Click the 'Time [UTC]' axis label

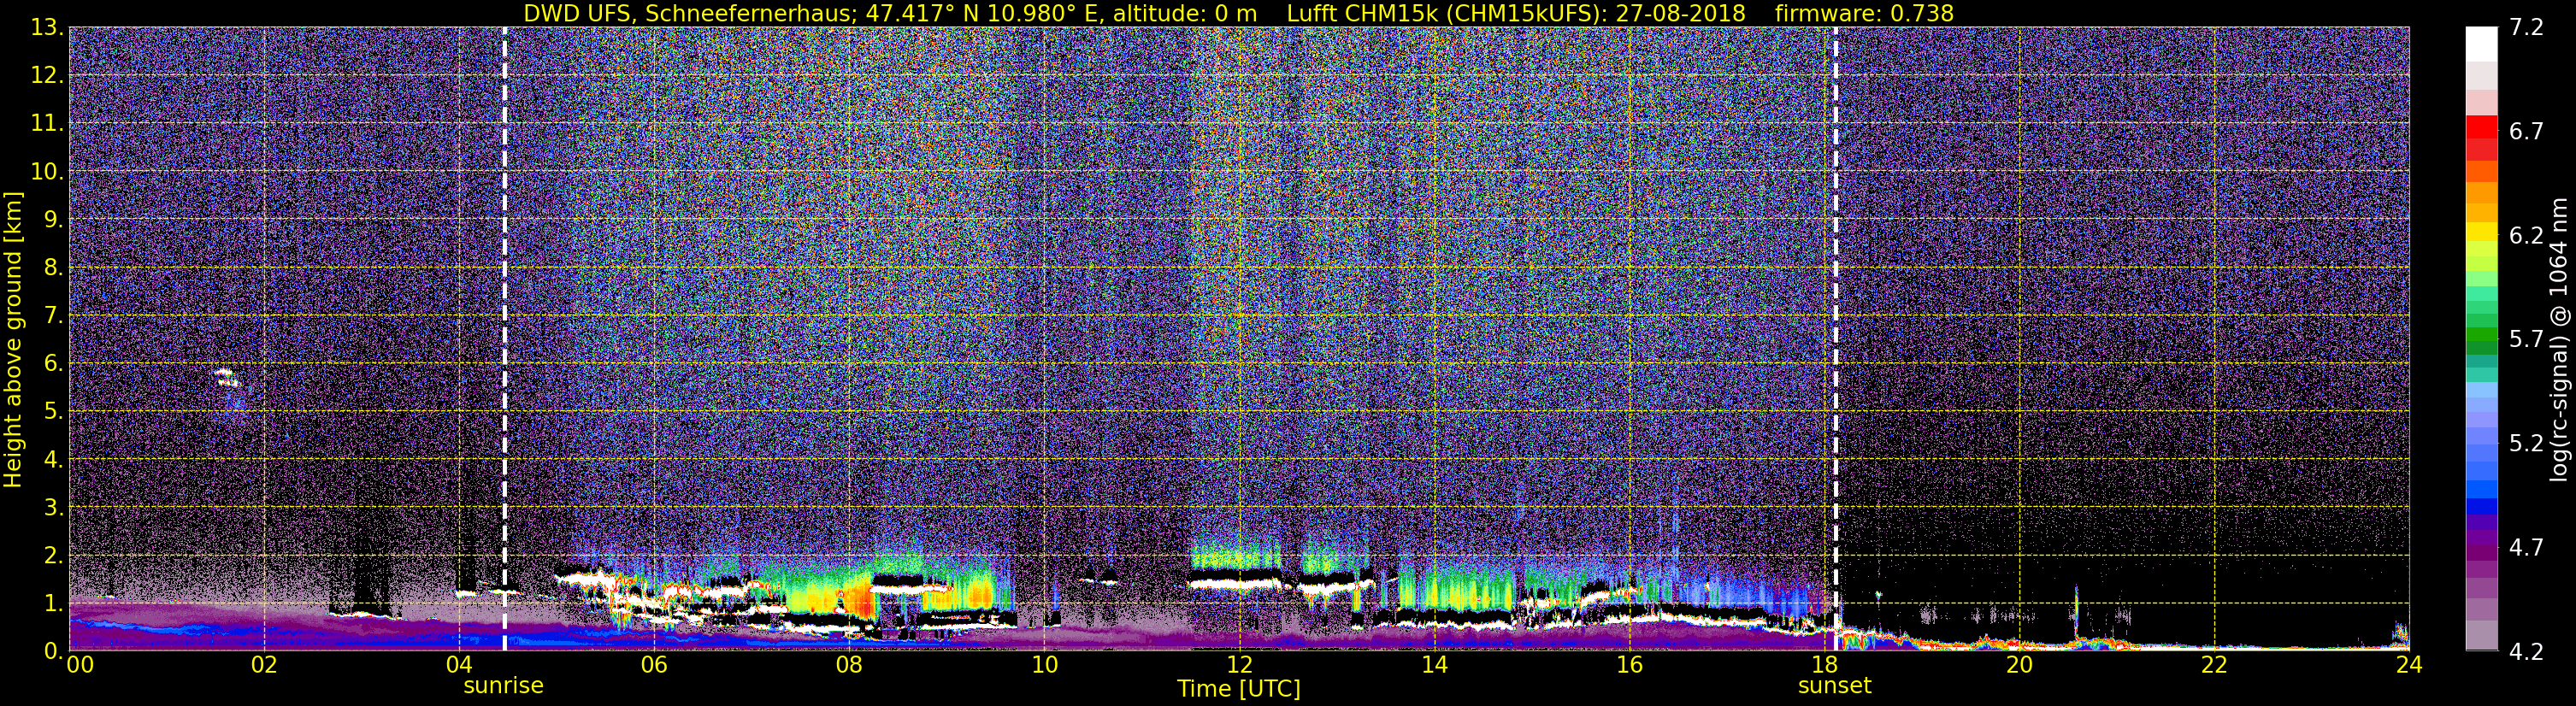tap(1239, 689)
